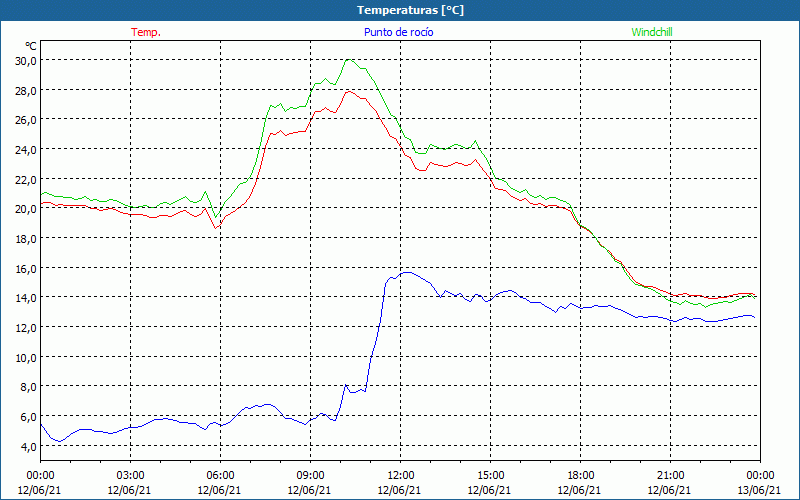Click the '12/06/21' date under 18:00
Viewport: 800px width, 500px height.
[580, 490]
